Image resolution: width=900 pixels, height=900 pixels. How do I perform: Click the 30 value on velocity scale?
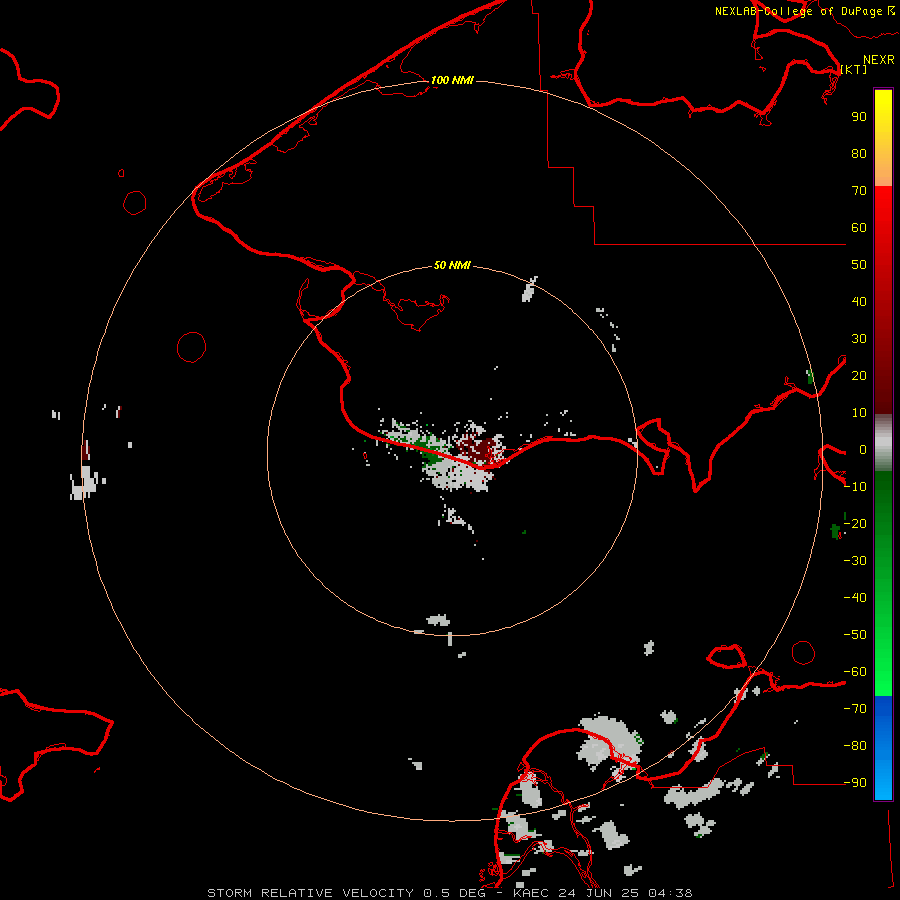click(859, 339)
